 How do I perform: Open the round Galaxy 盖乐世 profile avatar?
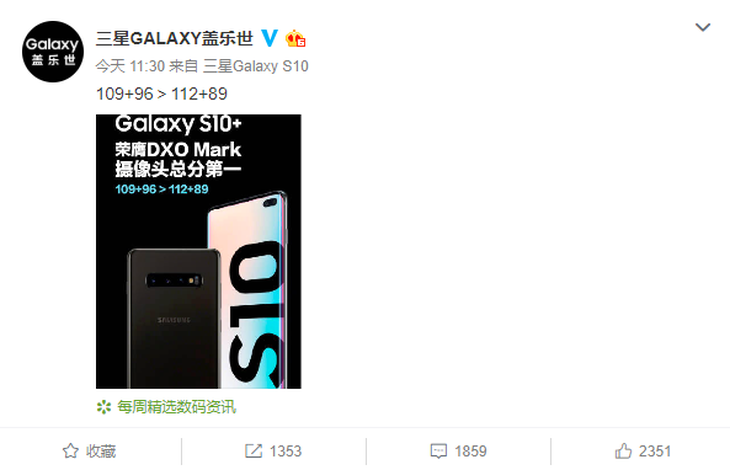(53, 52)
